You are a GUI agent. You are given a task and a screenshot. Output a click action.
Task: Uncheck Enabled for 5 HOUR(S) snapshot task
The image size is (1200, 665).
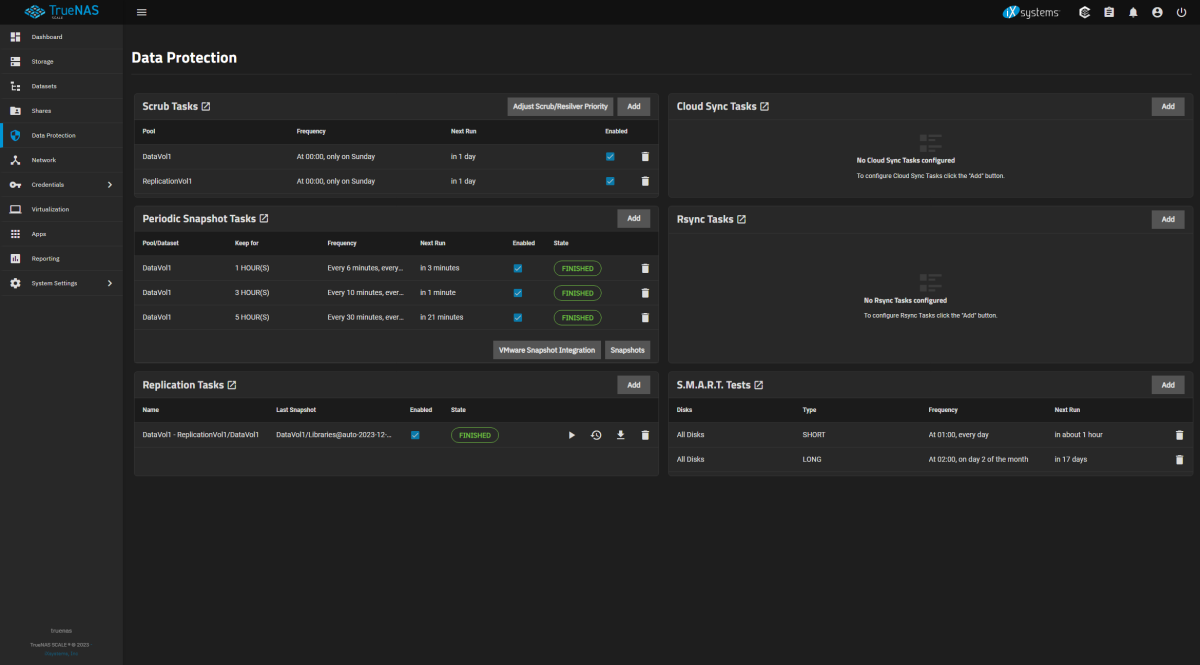[x=518, y=317]
